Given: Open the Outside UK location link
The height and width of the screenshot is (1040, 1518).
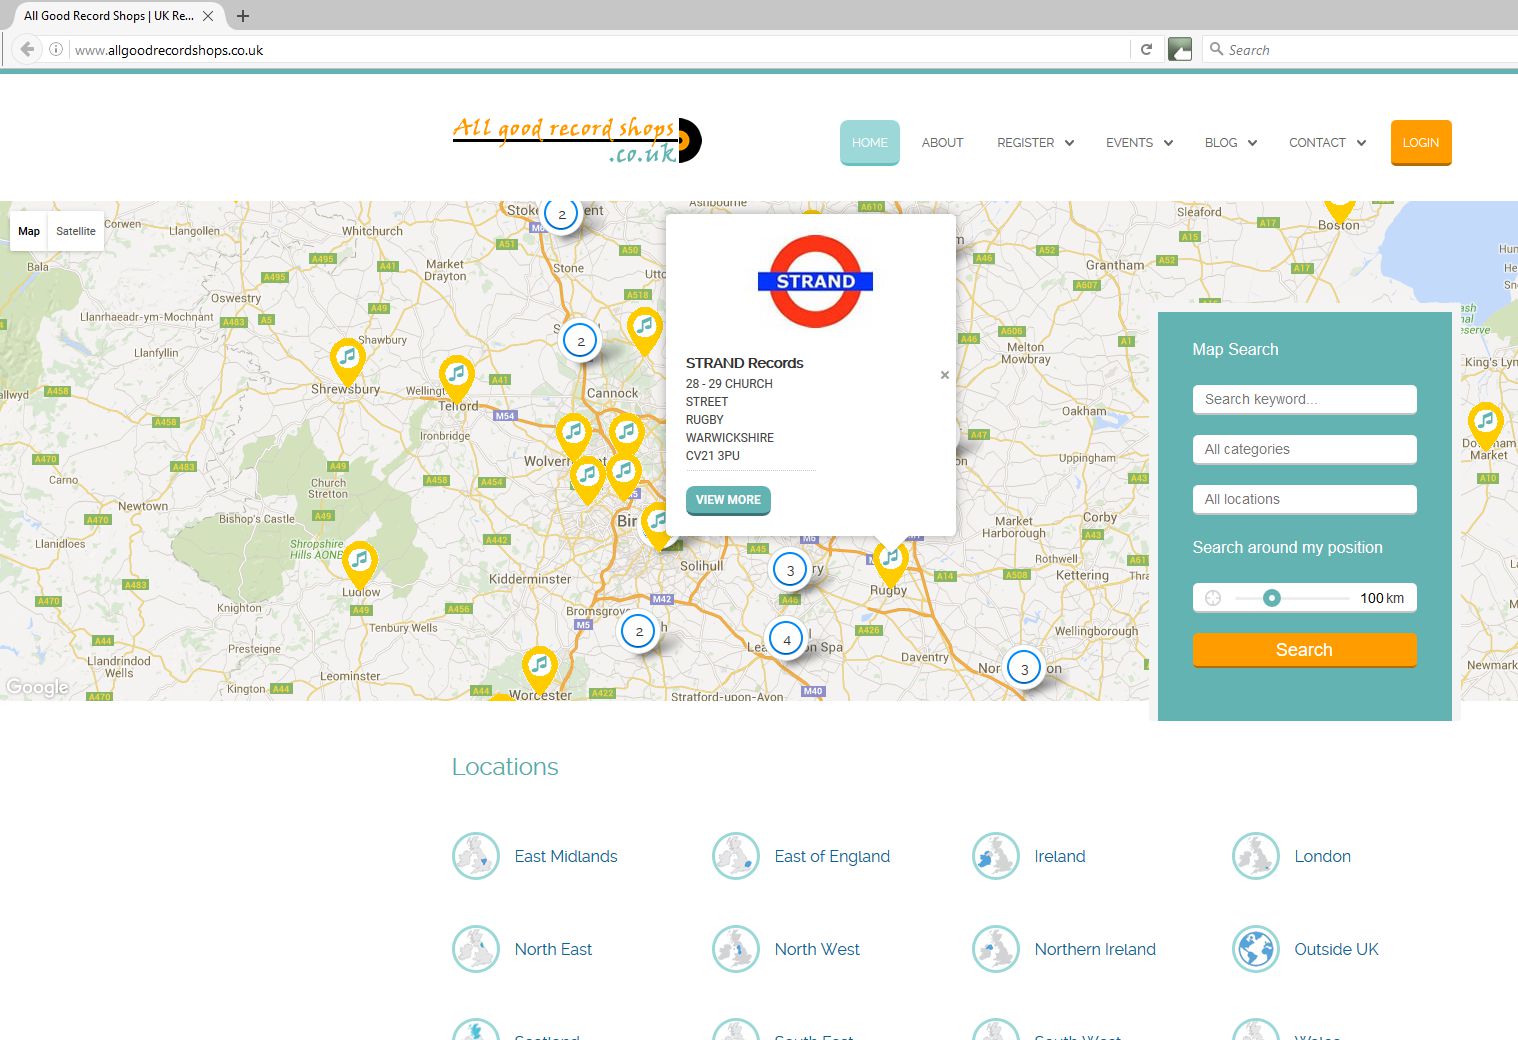Looking at the screenshot, I should pyautogui.click(x=1336, y=949).
